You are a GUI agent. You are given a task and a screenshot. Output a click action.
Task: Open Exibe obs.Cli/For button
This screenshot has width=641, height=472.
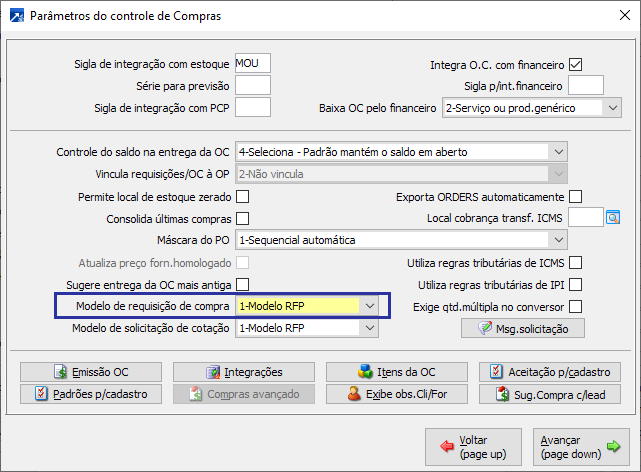397,394
